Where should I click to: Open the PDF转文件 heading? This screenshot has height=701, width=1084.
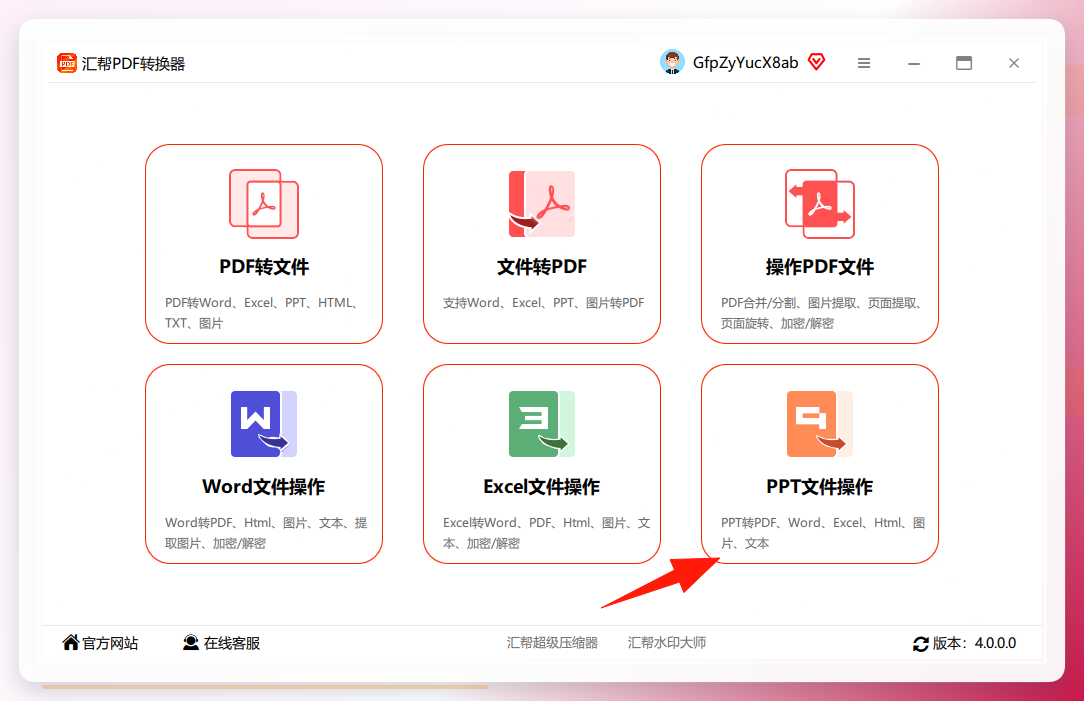(x=264, y=267)
